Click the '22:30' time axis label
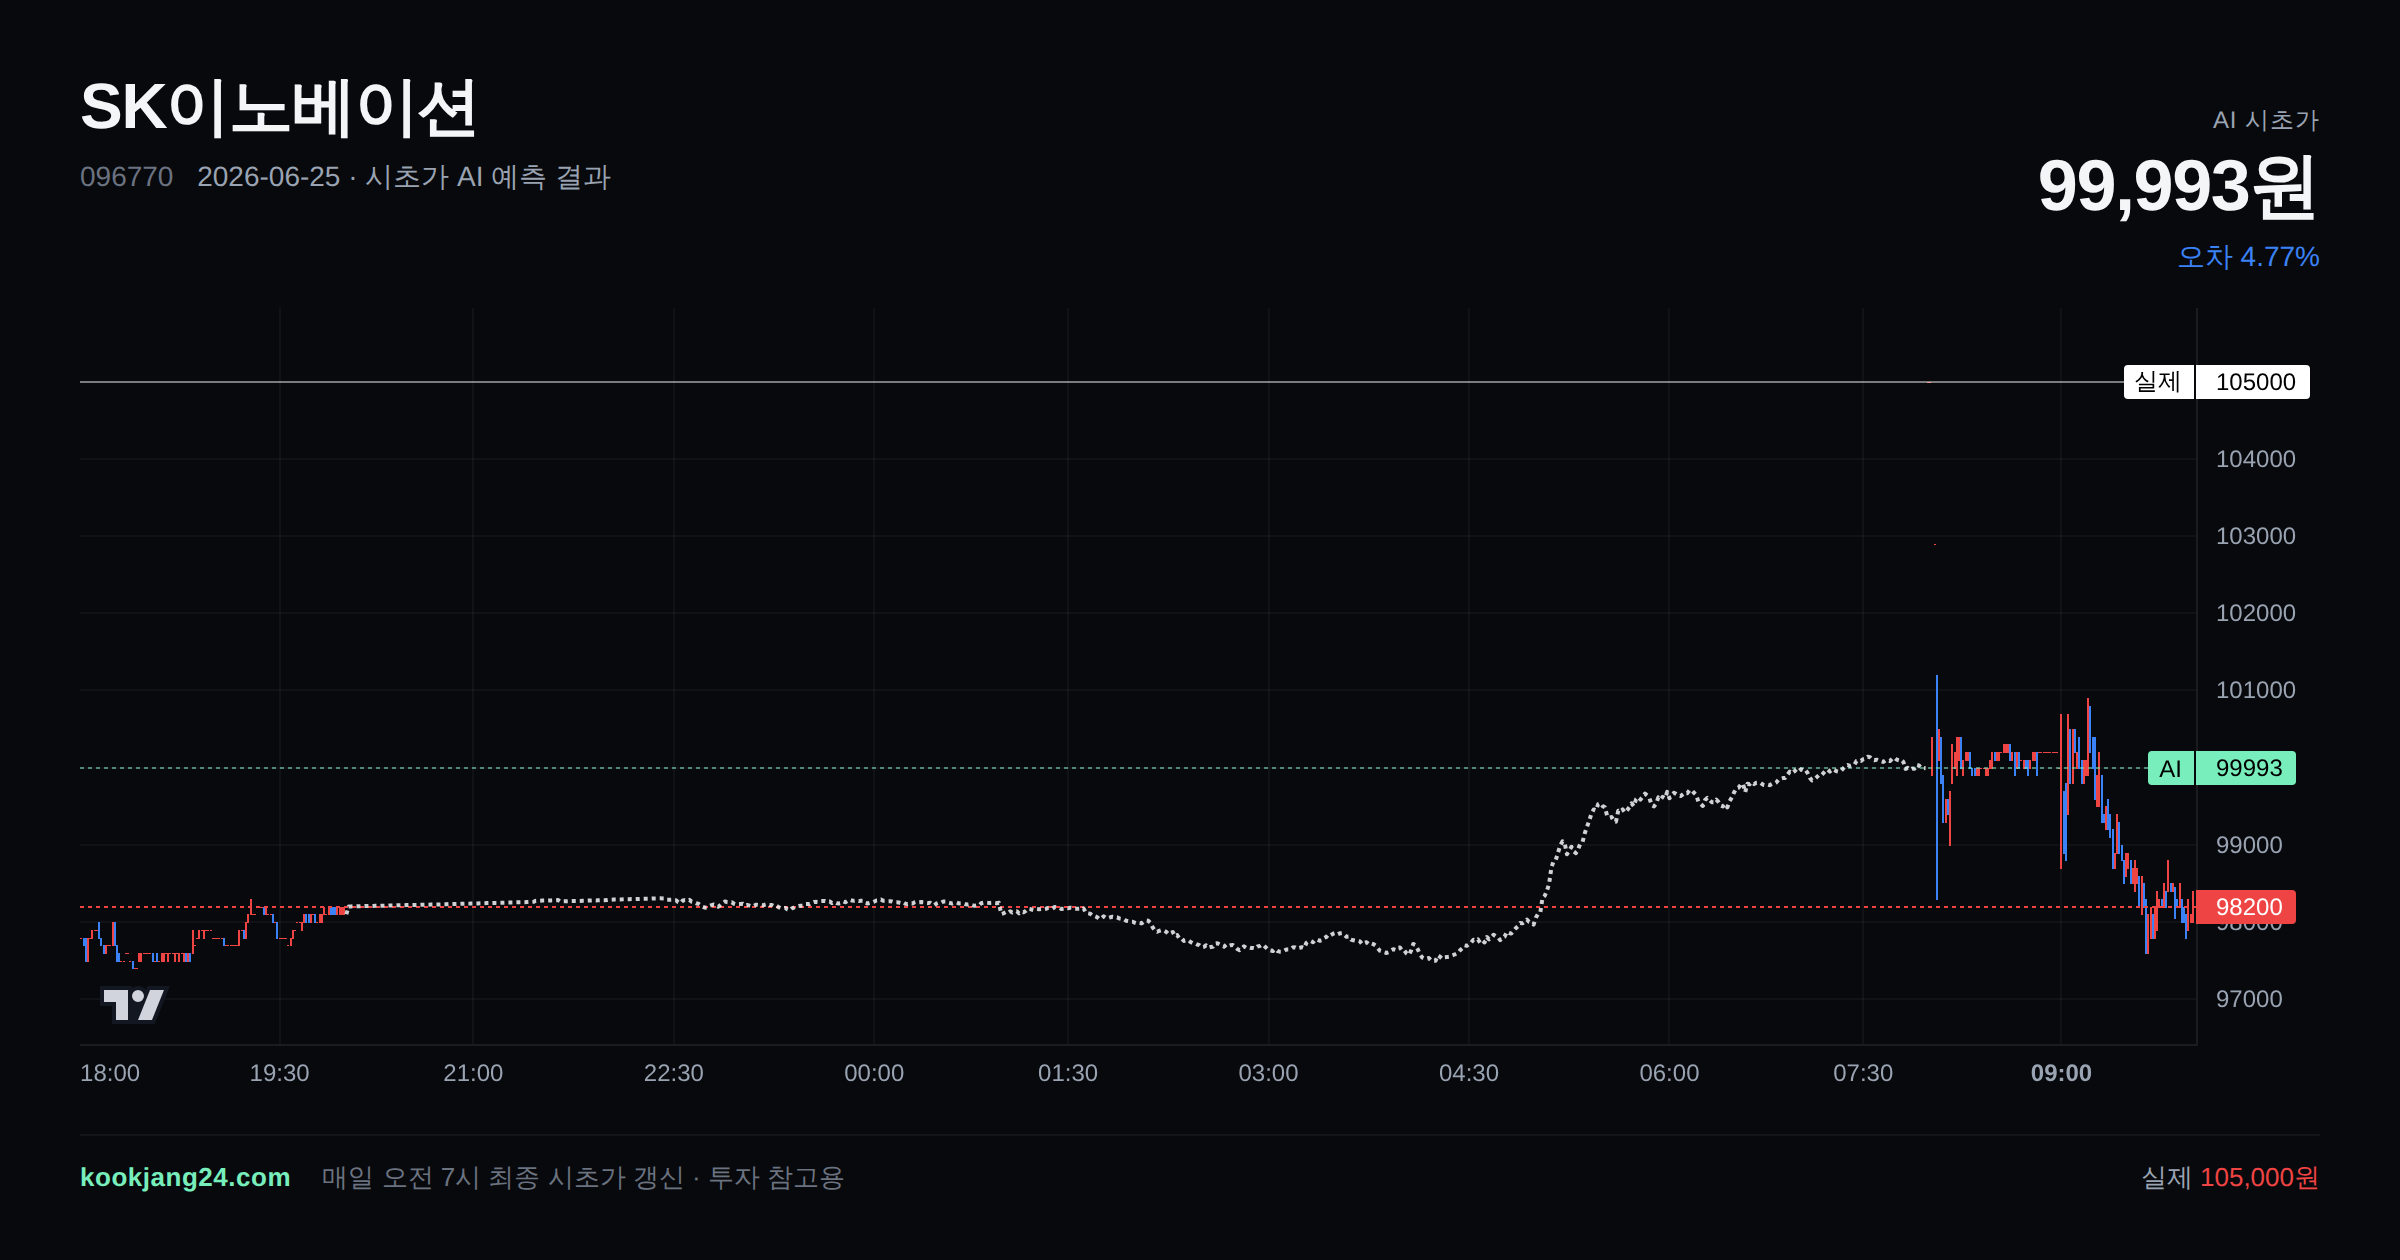 (673, 1073)
